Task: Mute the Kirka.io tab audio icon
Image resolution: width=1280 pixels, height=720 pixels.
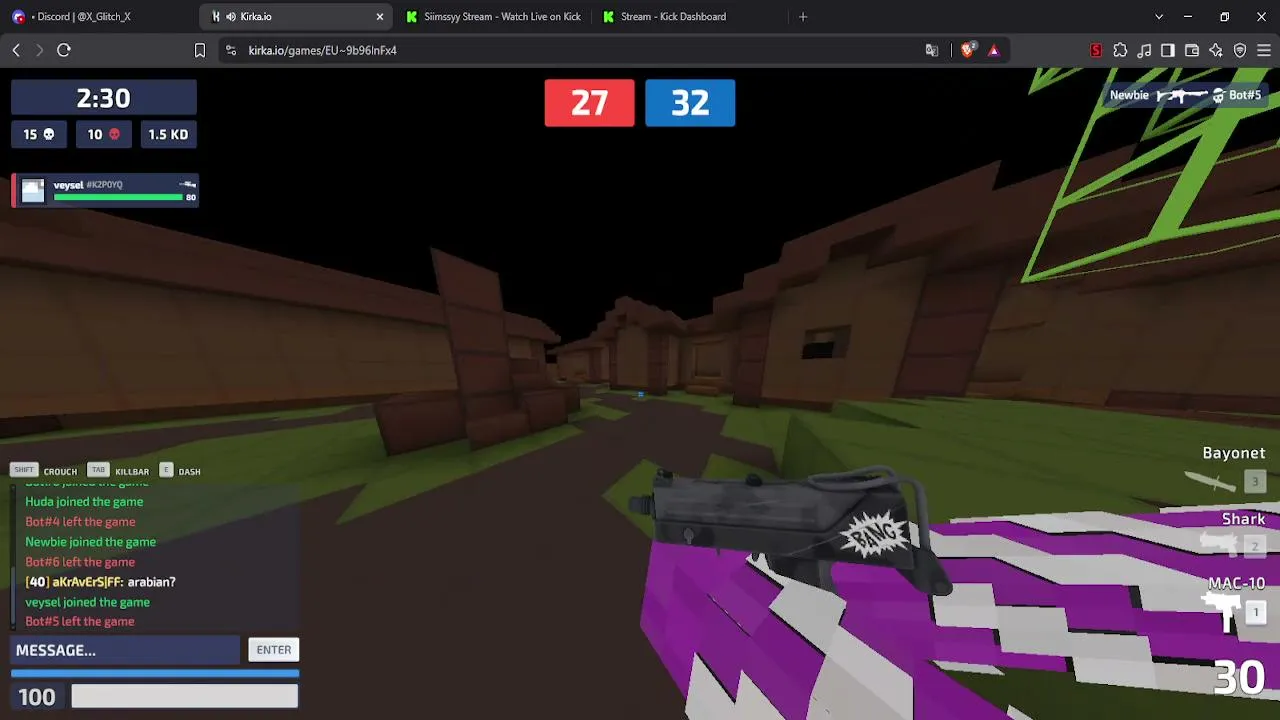Action: pyautogui.click(x=231, y=17)
